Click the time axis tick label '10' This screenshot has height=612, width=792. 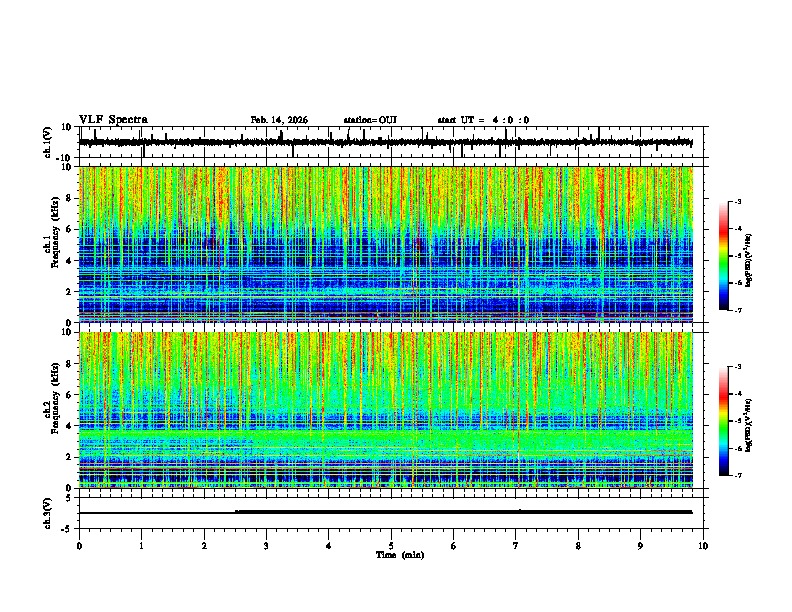tap(703, 546)
